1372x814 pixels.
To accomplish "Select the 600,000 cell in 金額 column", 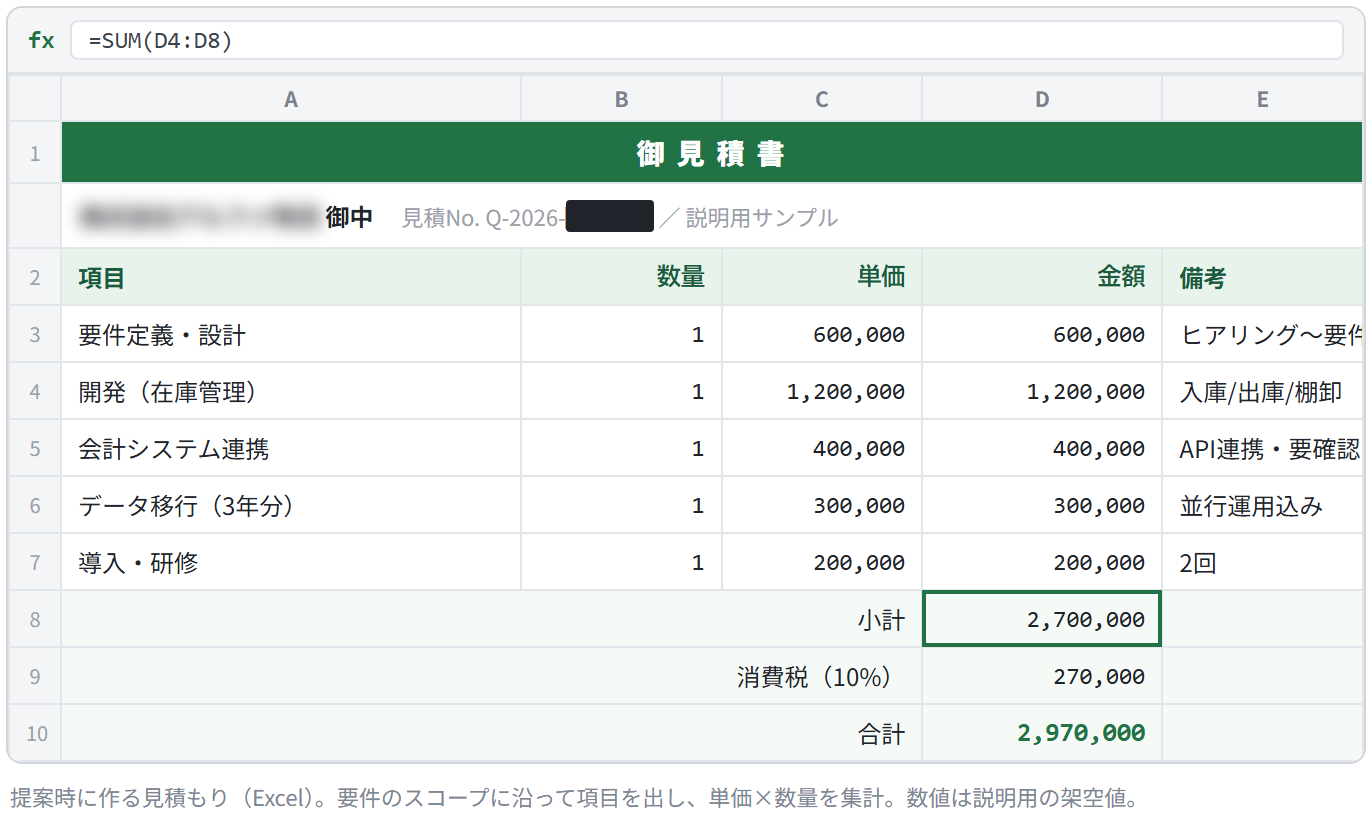I will coord(1042,334).
